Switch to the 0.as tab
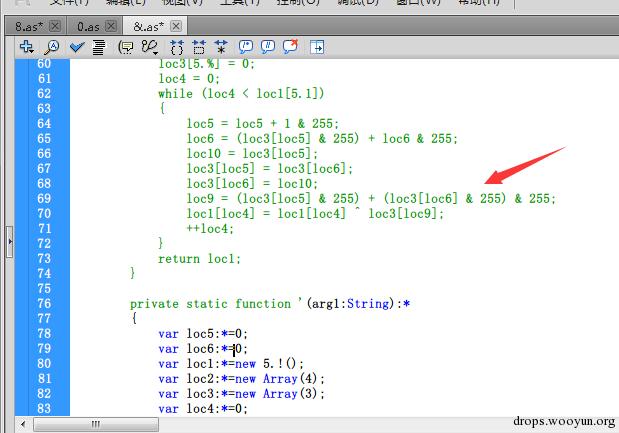This screenshot has height=433, width=619. [x=89, y=25]
